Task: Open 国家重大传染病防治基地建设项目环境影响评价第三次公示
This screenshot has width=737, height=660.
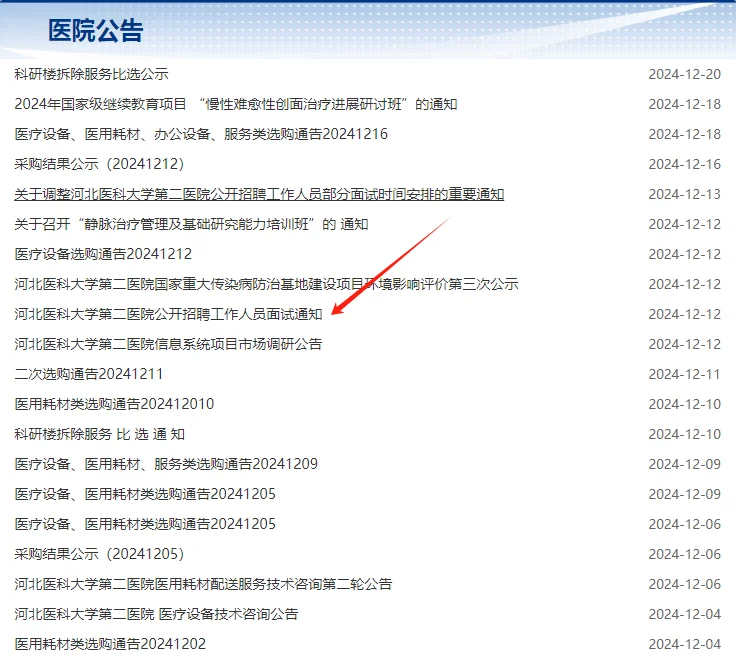Action: point(266,284)
